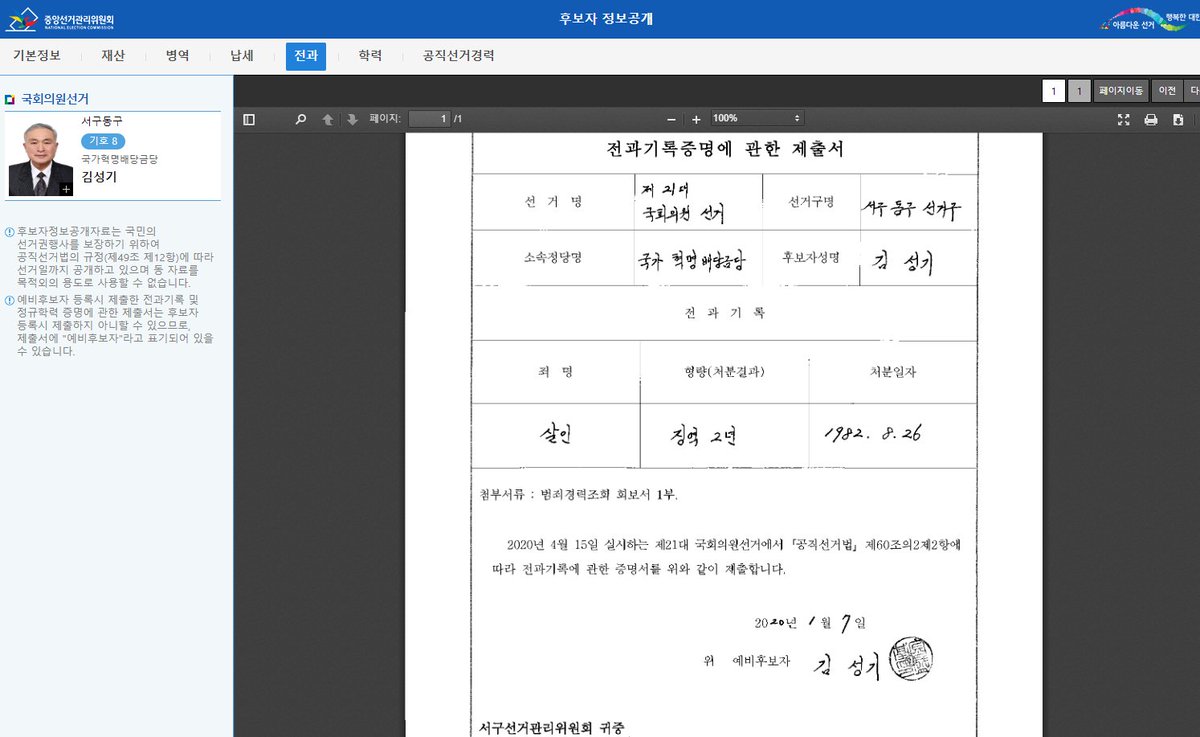This screenshot has height=737, width=1200.
Task: Click the 이전 page button
Action: [1166, 91]
